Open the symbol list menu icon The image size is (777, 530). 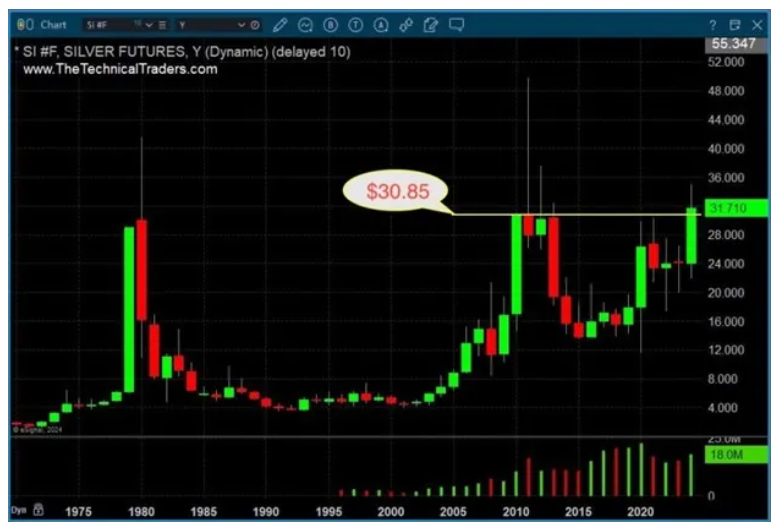click(163, 23)
